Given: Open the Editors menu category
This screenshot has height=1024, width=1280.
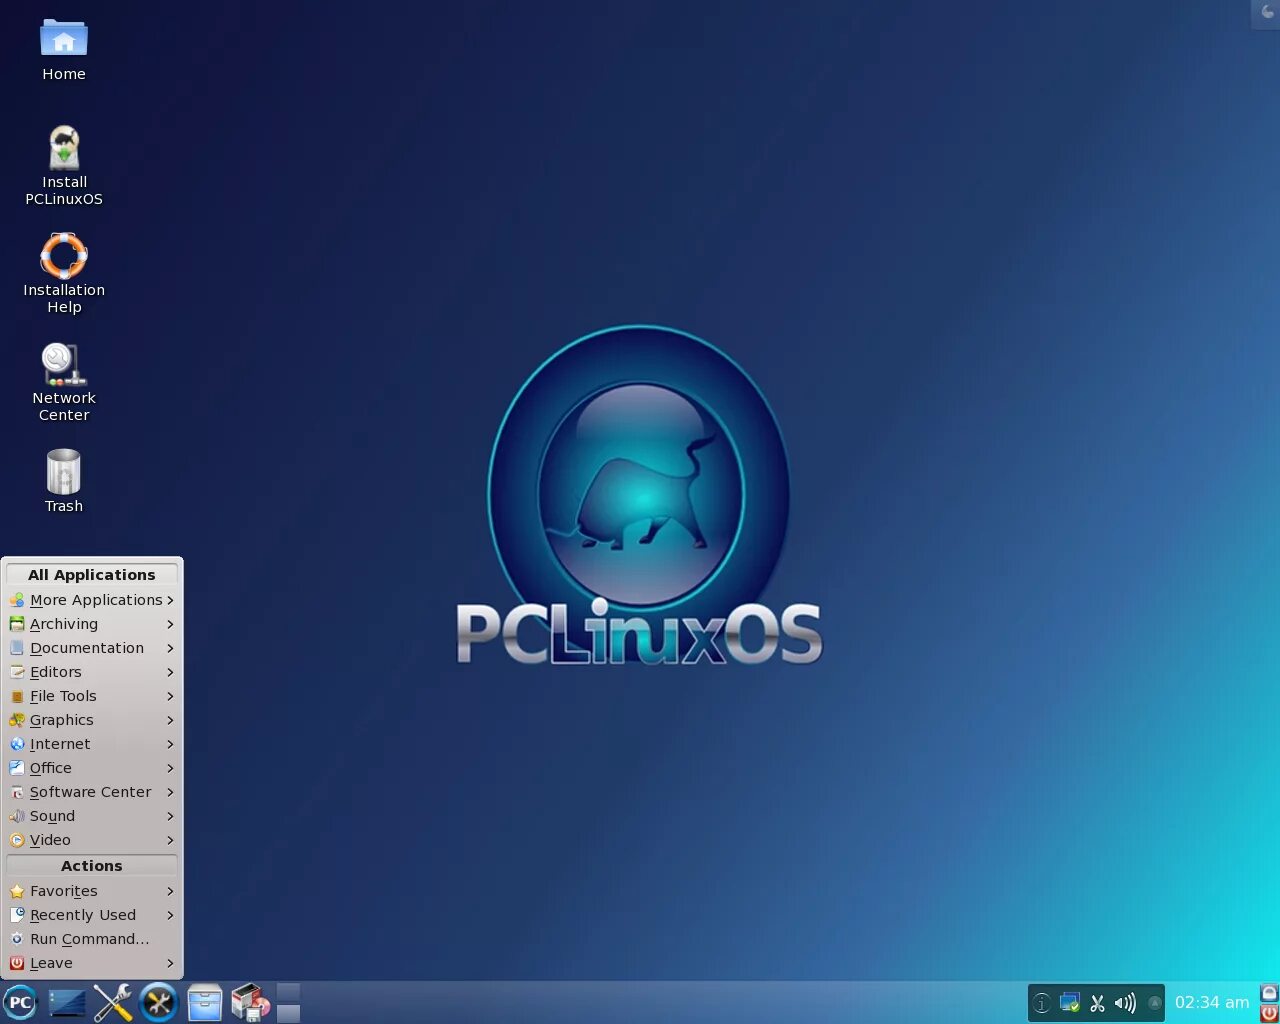Looking at the screenshot, I should pos(92,672).
